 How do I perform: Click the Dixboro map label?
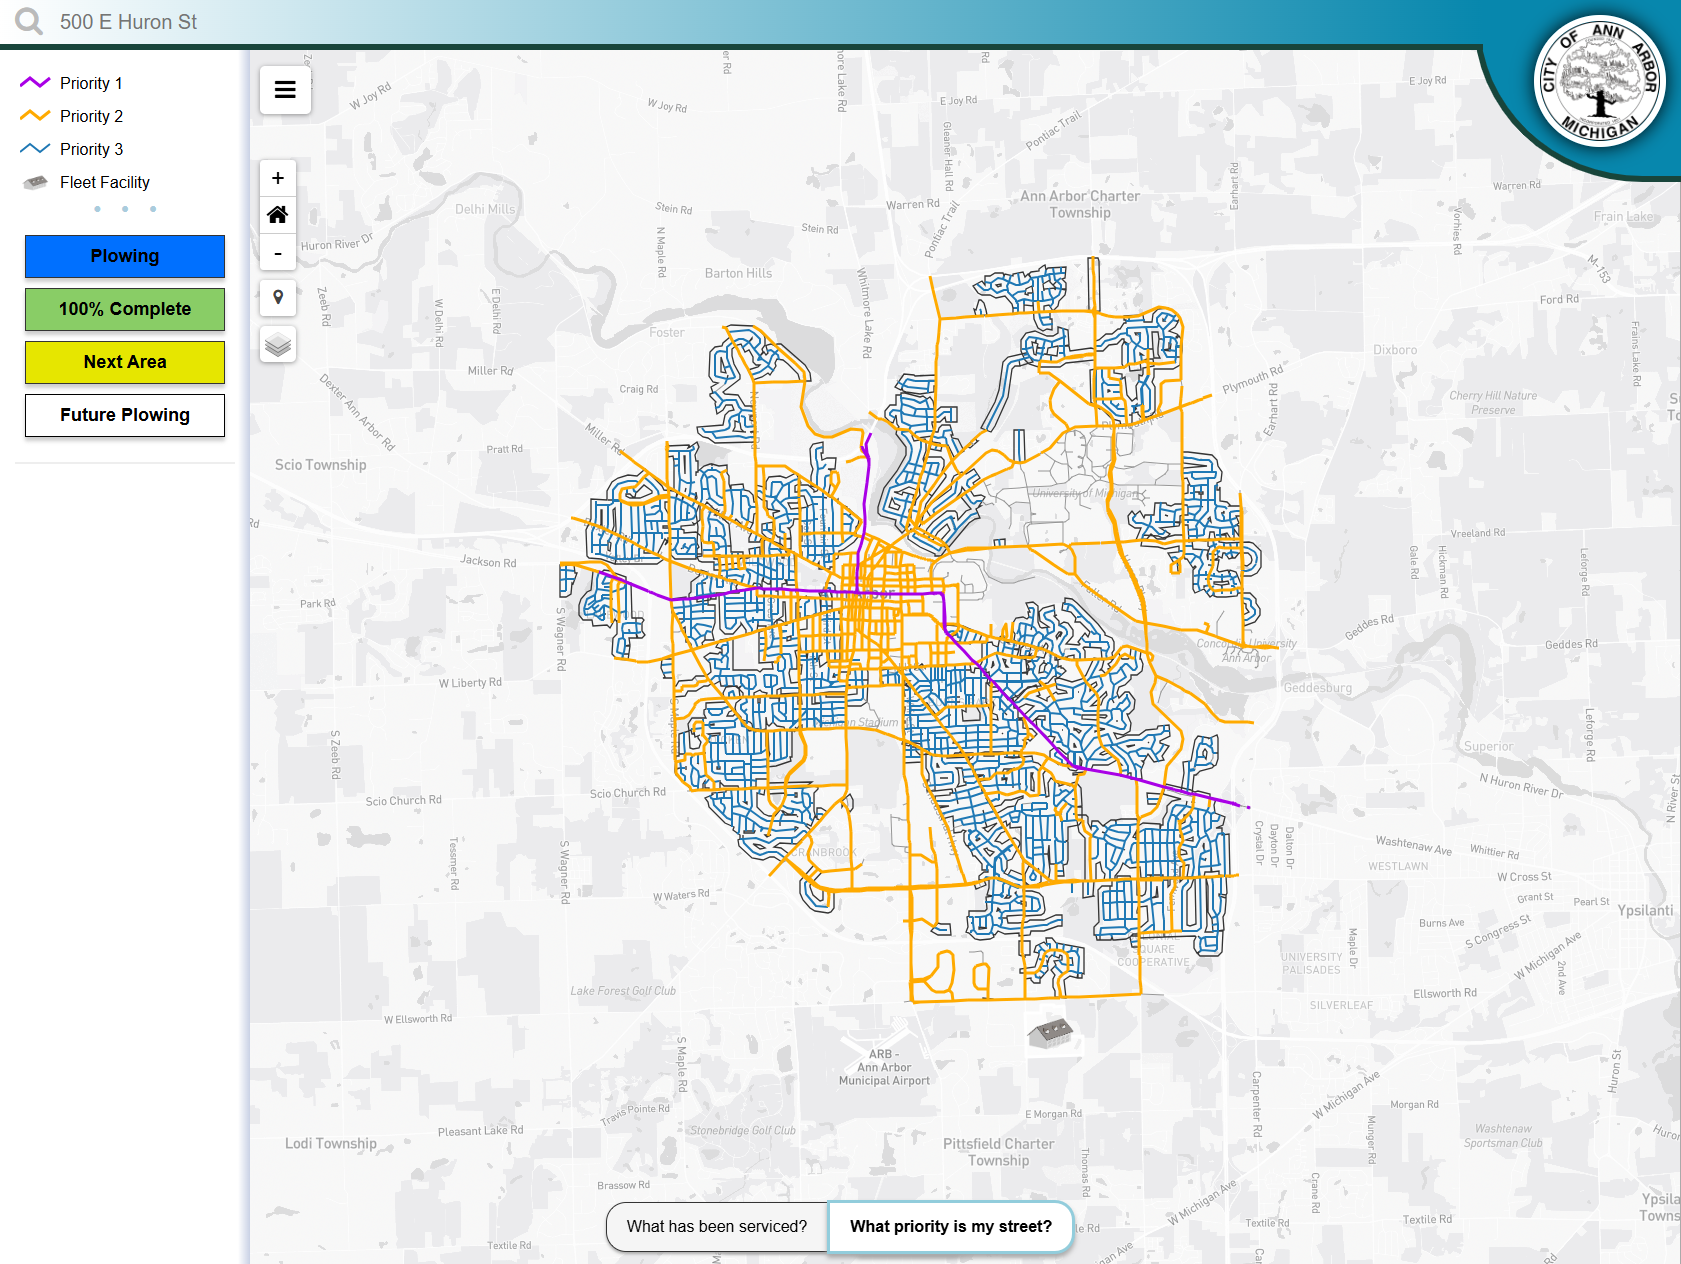[x=1395, y=350]
